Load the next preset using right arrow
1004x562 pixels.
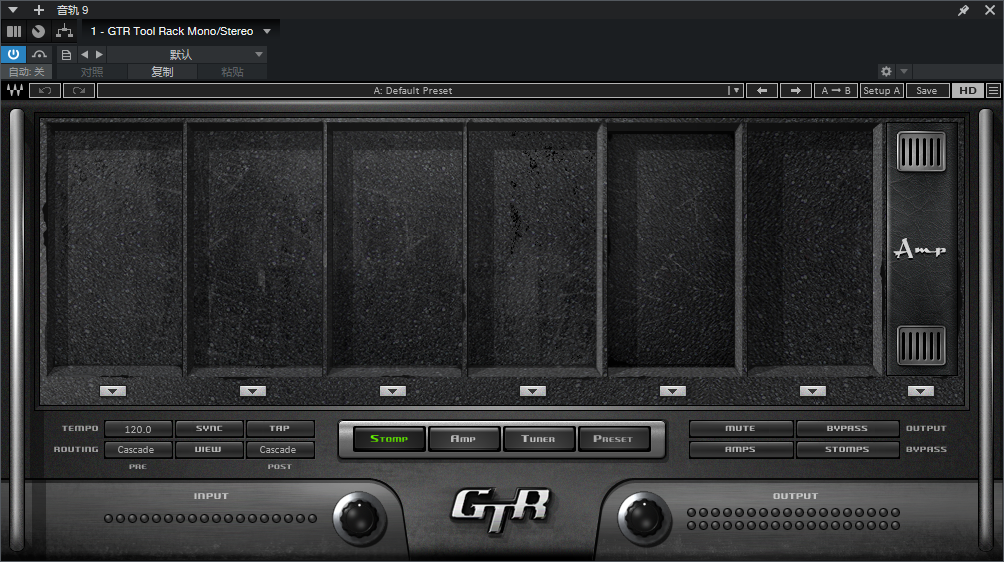796,90
